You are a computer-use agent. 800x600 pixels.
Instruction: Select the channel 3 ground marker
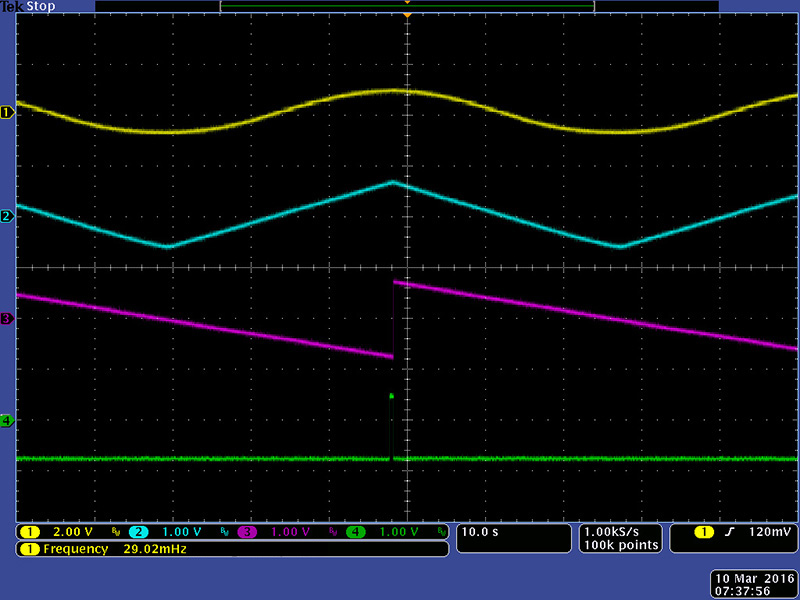click(x=7, y=318)
